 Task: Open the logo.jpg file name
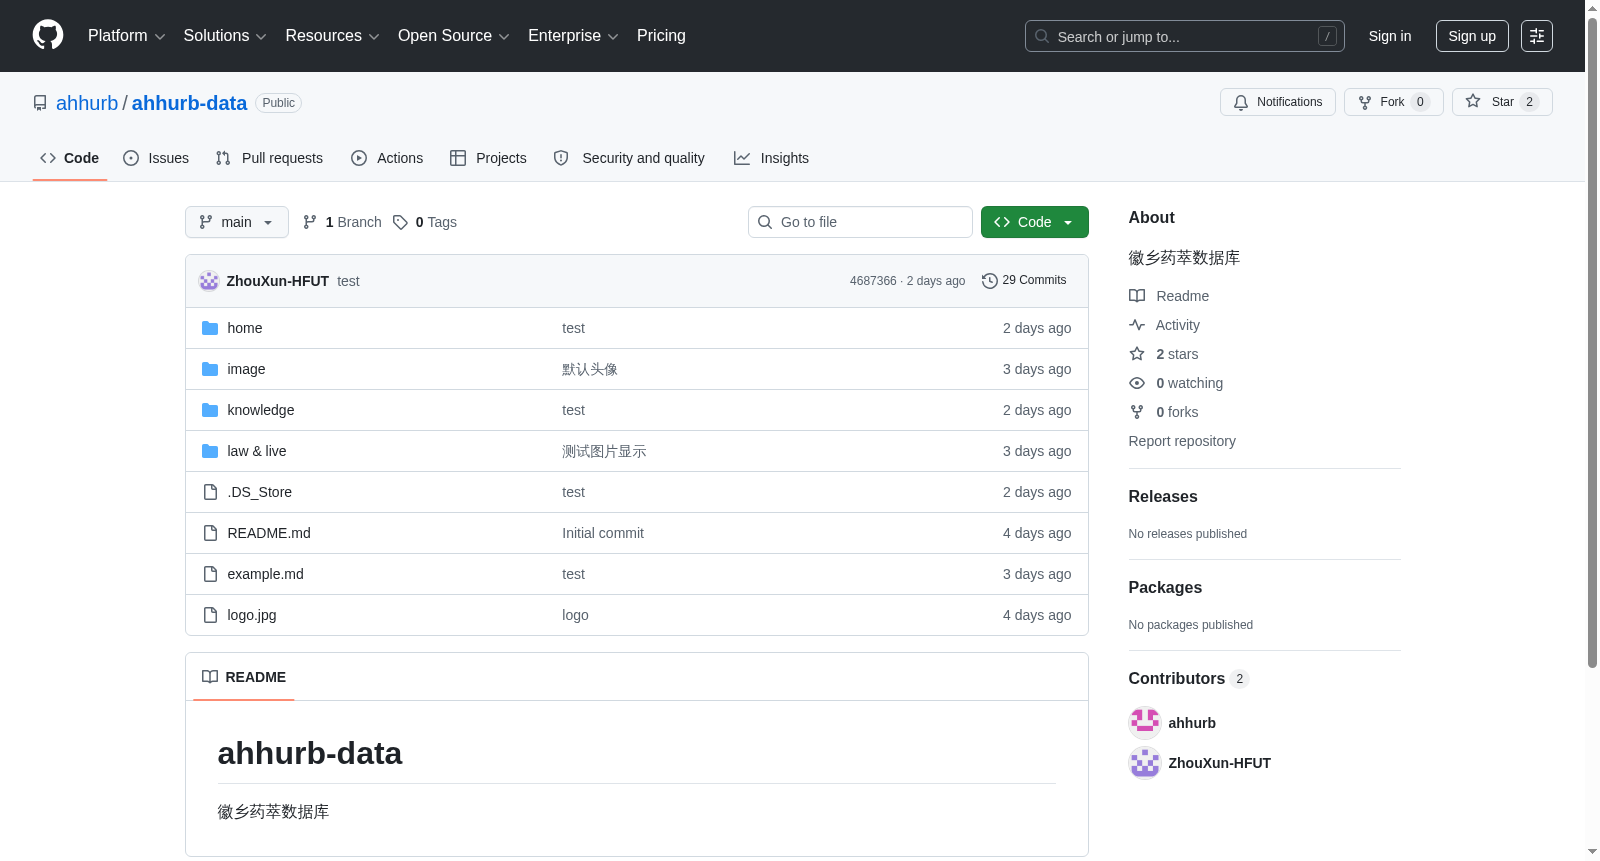[x=252, y=615]
